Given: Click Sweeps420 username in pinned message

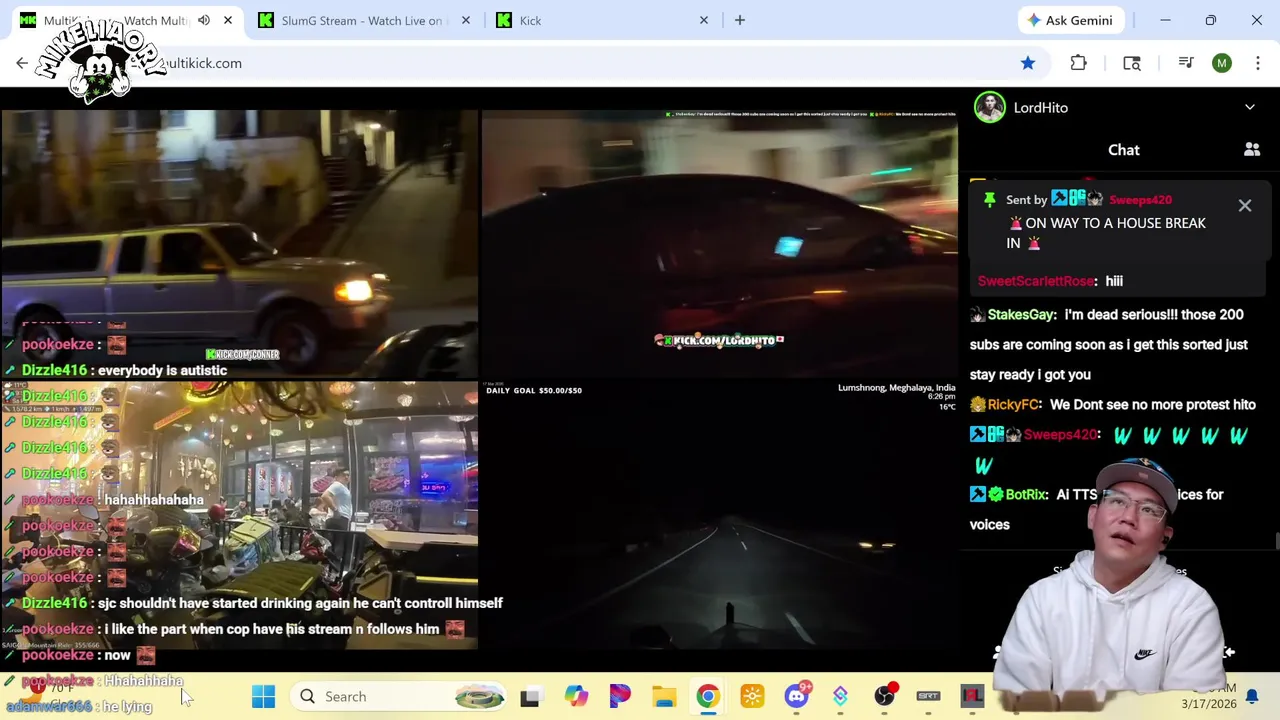Looking at the screenshot, I should click(1140, 200).
